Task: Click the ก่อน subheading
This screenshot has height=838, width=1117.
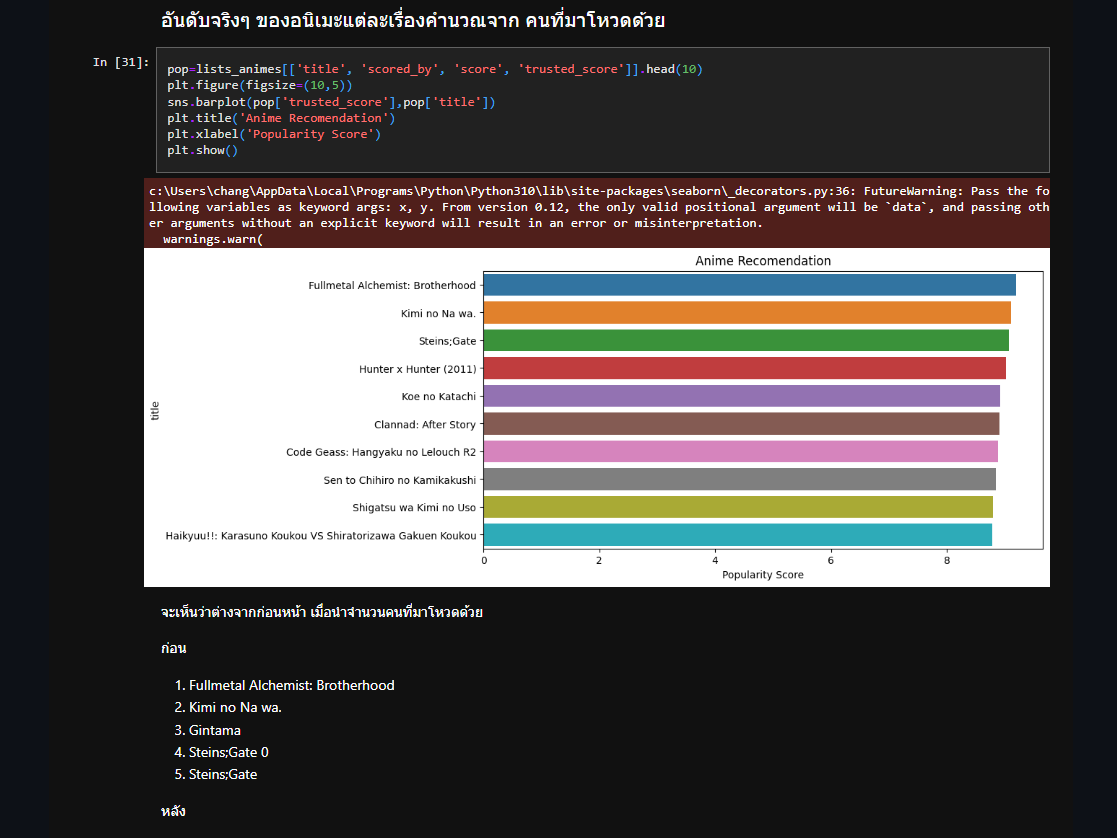Action: 173,648
